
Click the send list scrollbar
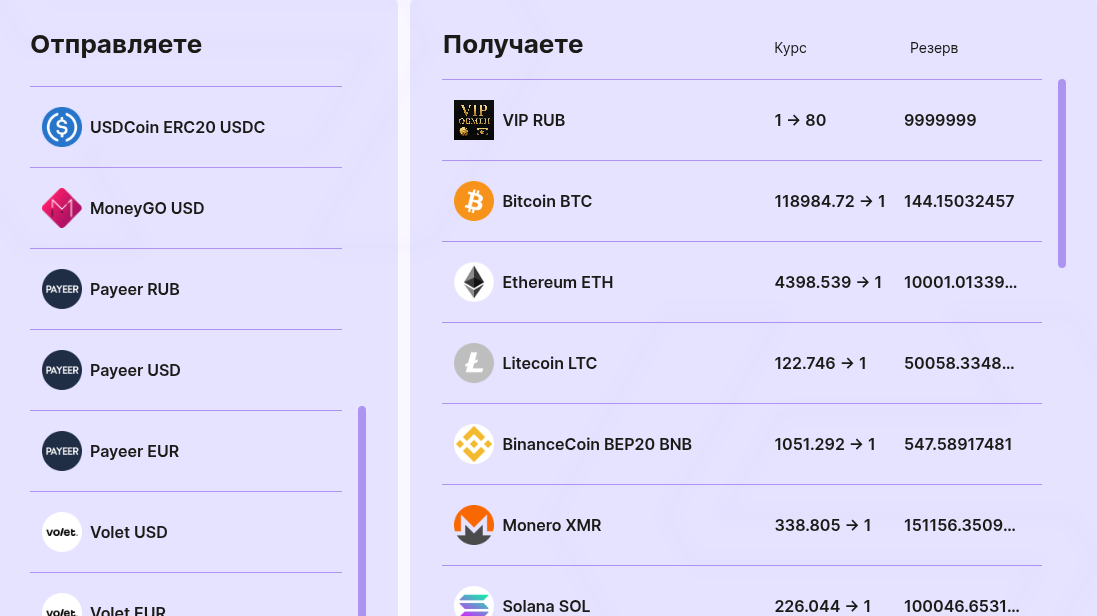point(362,510)
